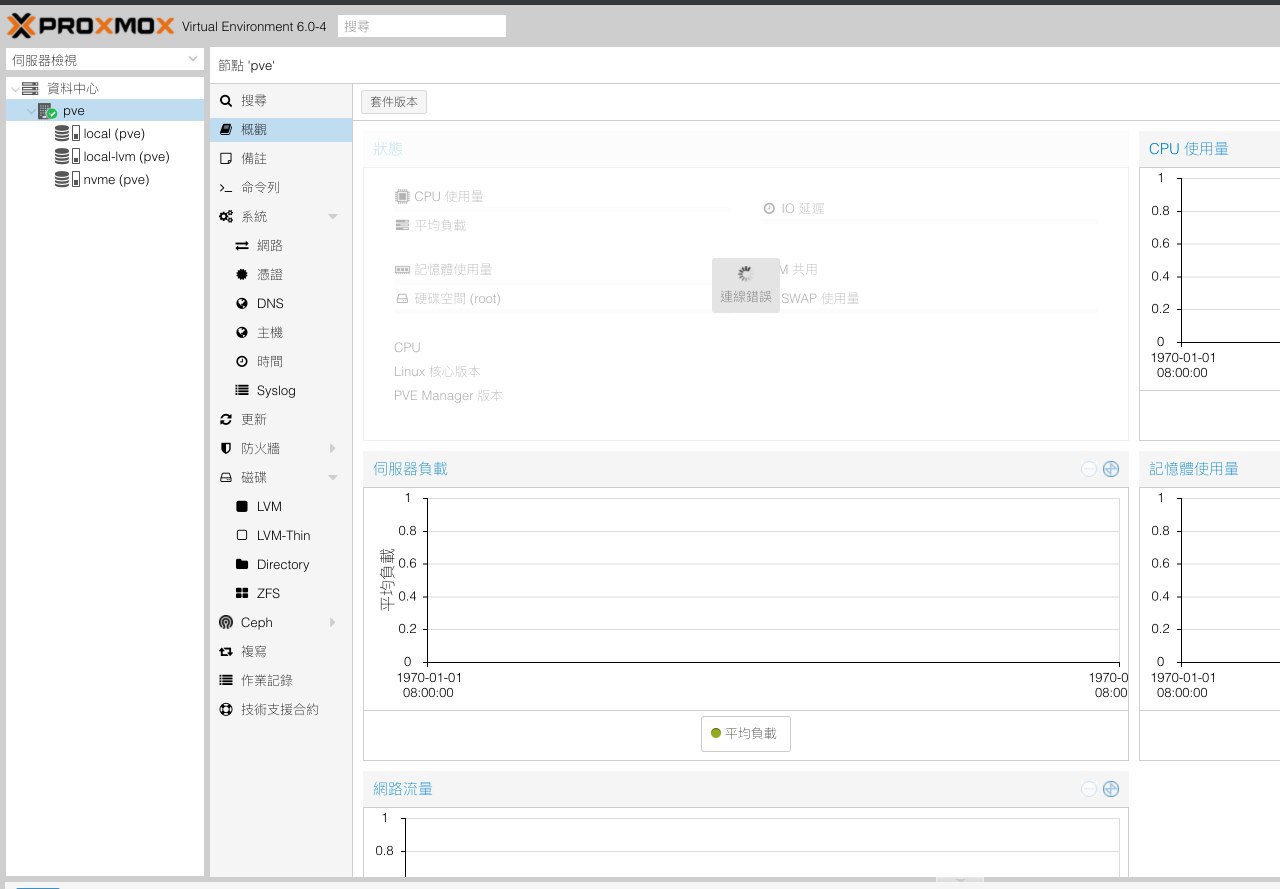Click the 硬碟空間 (root) label
The width and height of the screenshot is (1280, 889).
pyautogui.click(x=458, y=298)
